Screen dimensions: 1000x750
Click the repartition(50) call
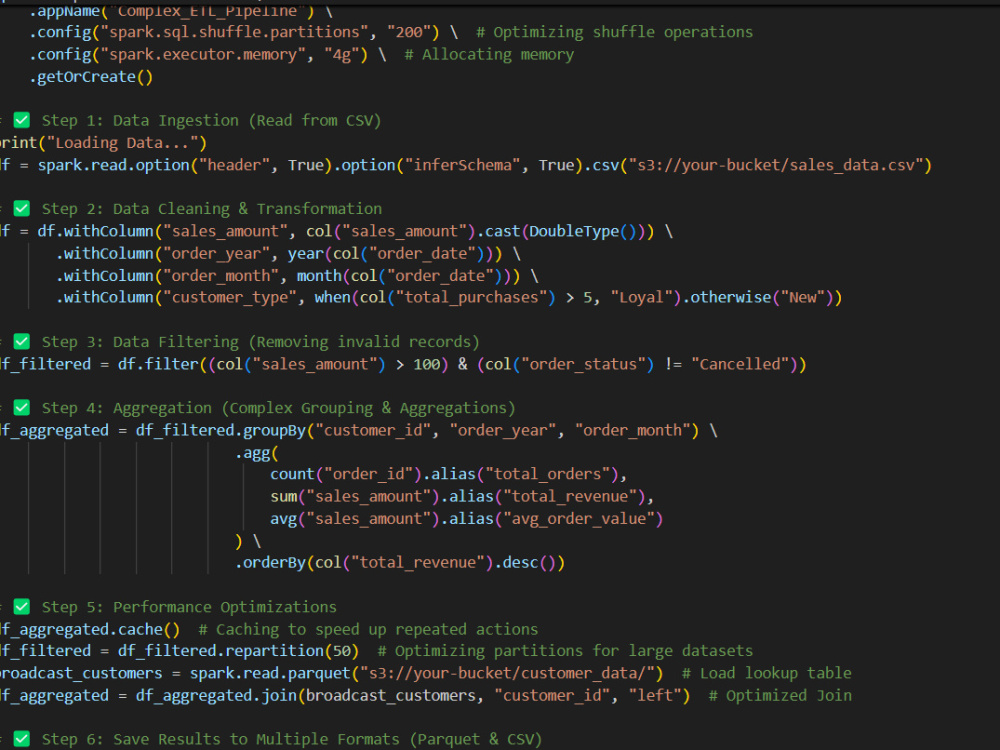point(292,651)
